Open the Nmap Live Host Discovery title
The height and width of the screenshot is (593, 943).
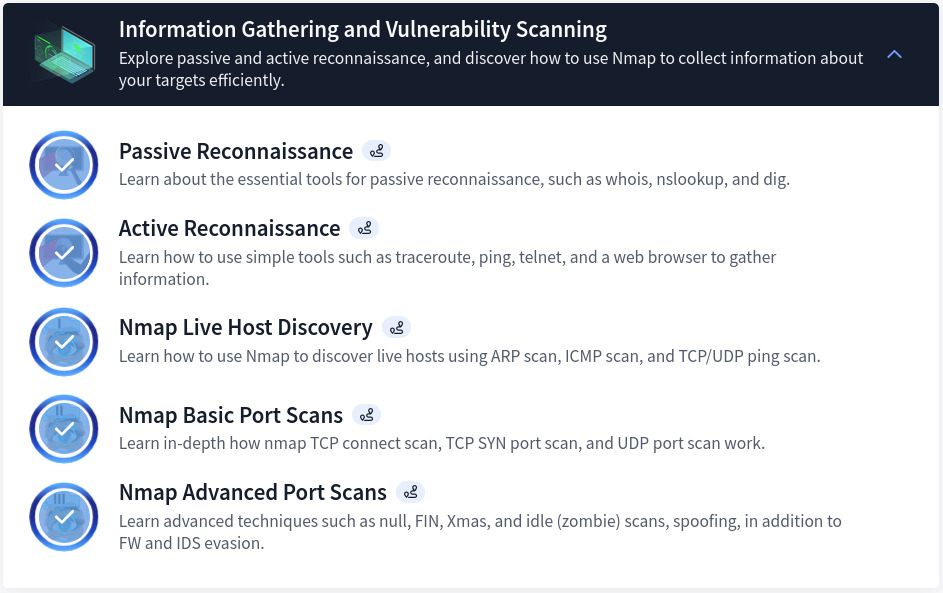coord(246,327)
